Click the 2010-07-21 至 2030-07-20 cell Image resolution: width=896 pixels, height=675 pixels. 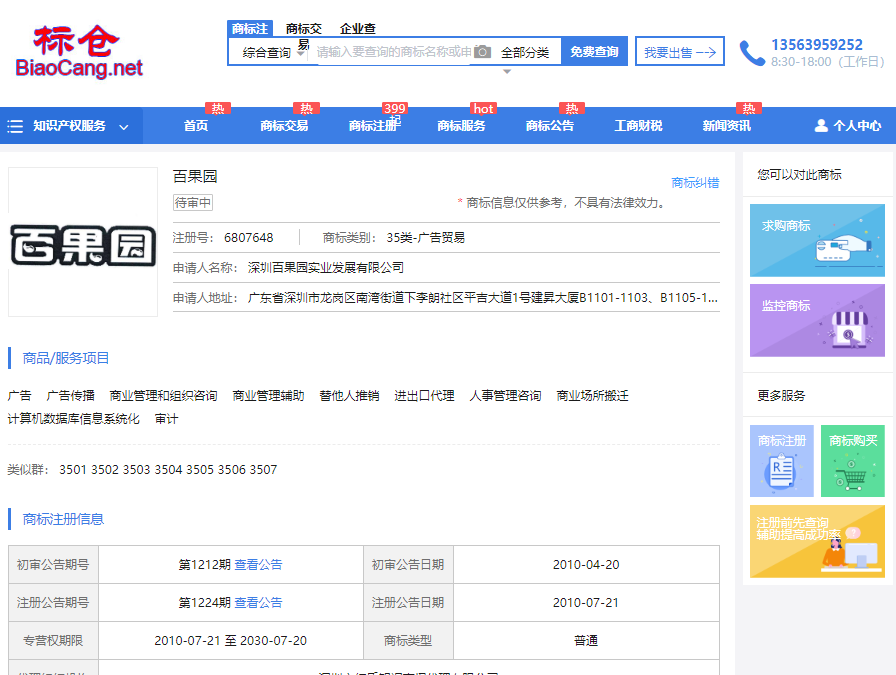(231, 641)
